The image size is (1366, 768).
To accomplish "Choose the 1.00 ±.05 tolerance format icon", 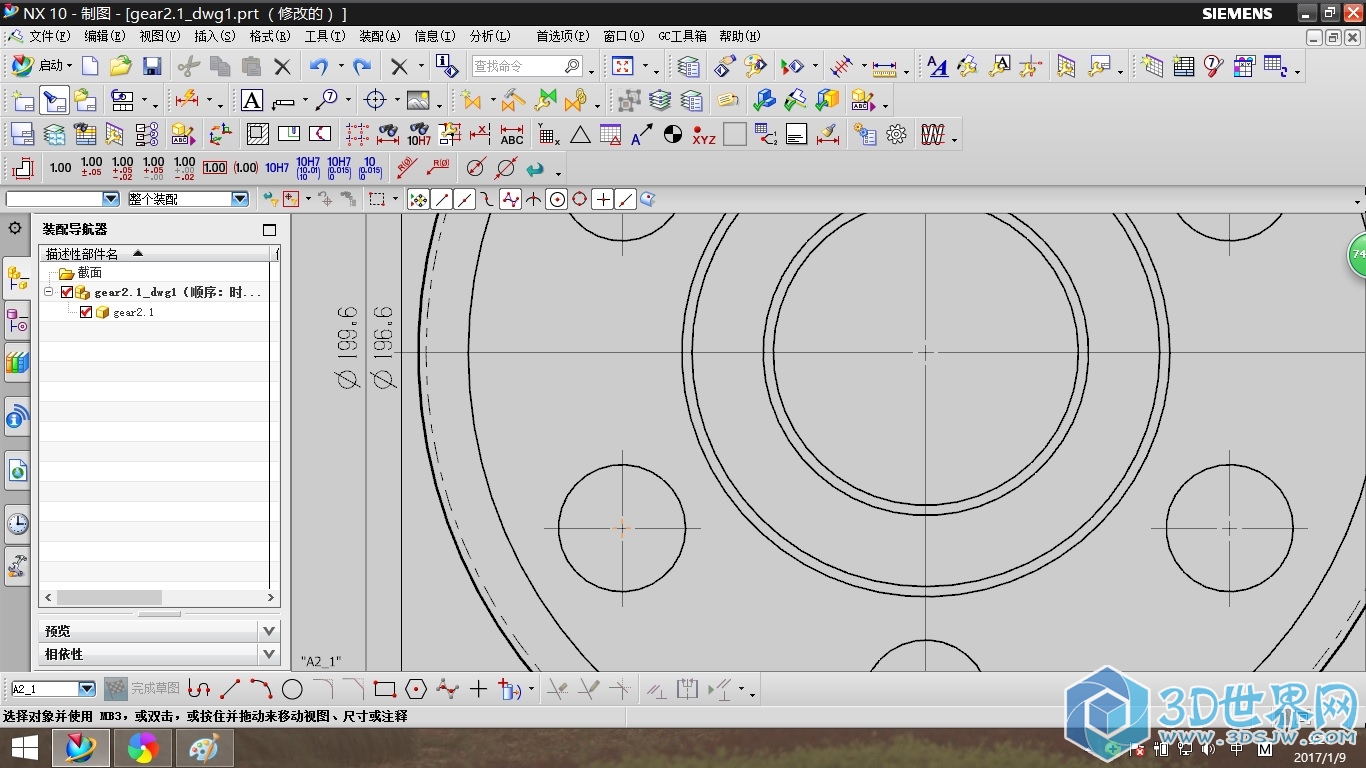I will point(92,168).
